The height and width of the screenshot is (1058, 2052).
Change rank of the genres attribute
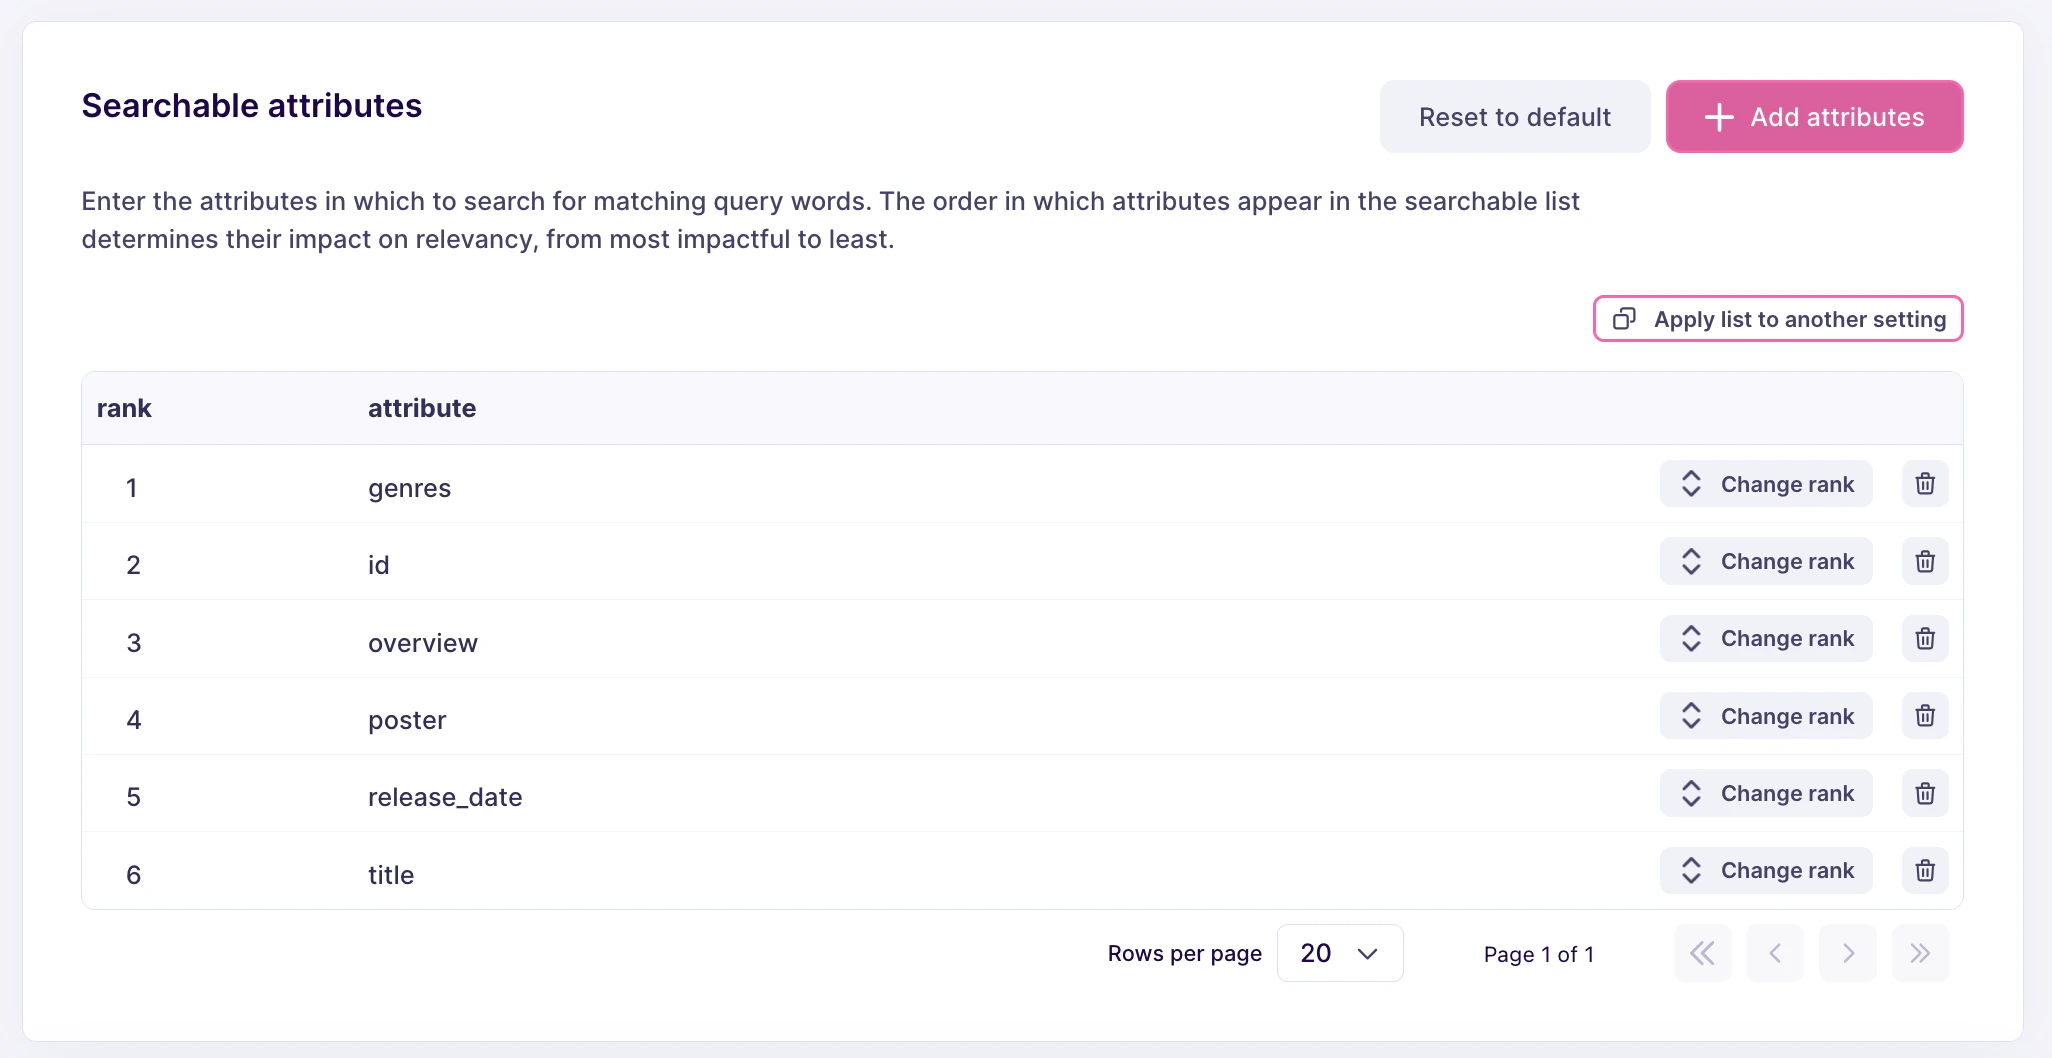pos(1765,484)
